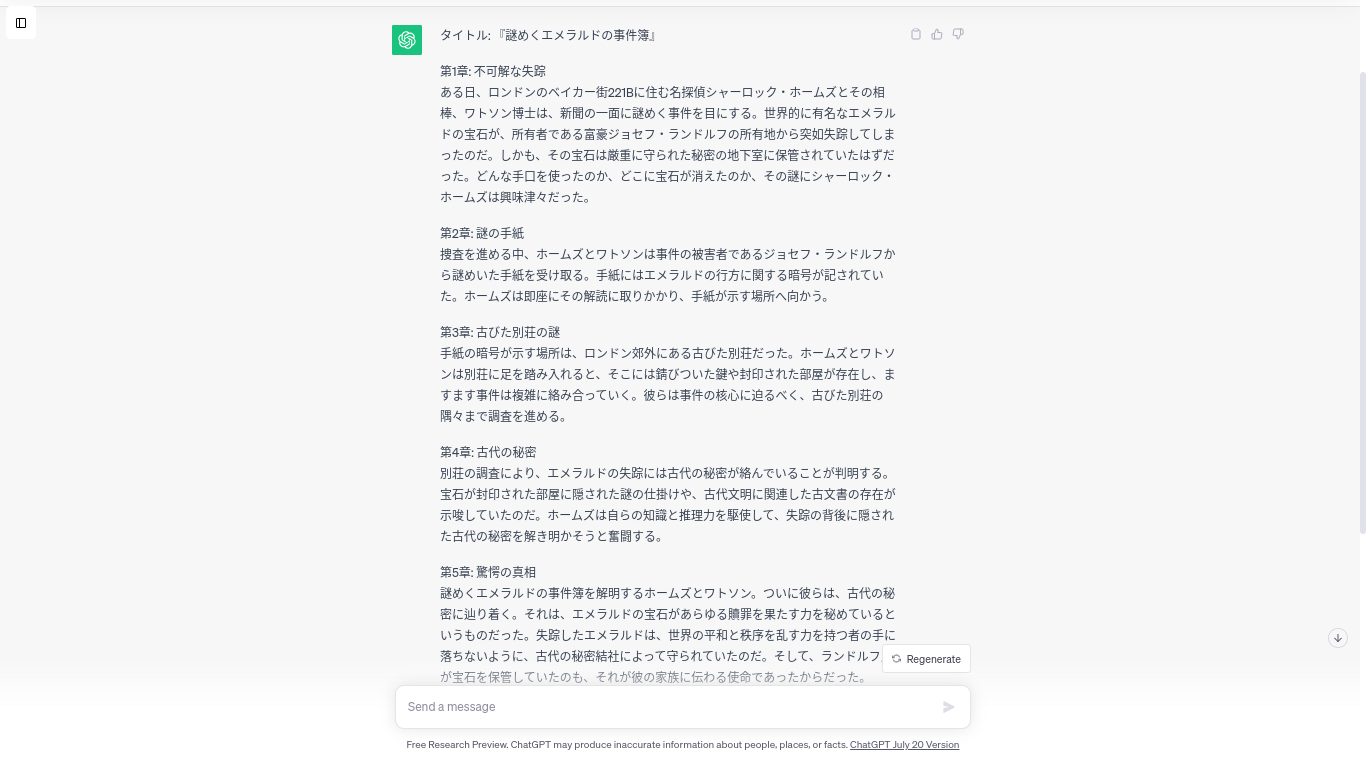Mark the response with thumbs down
The height and width of the screenshot is (768, 1366).
(x=958, y=34)
